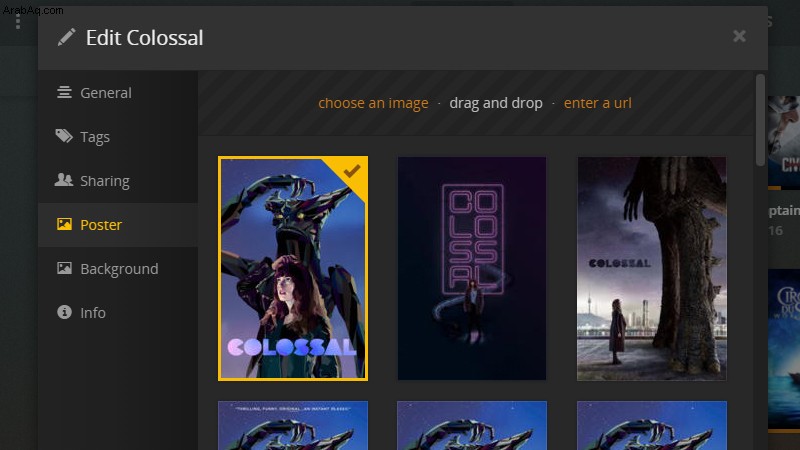Select the middle poster in the bottom row
Viewport: 800px width, 450px height.
[472, 426]
